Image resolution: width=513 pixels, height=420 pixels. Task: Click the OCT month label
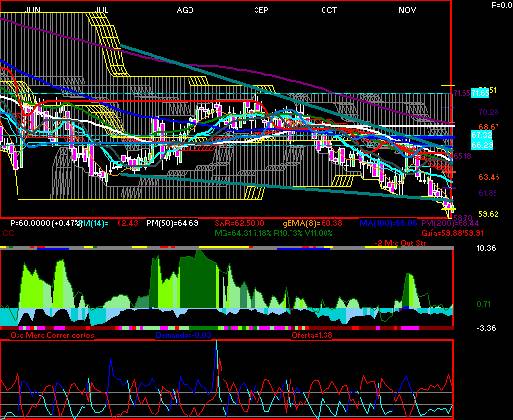pos(329,10)
